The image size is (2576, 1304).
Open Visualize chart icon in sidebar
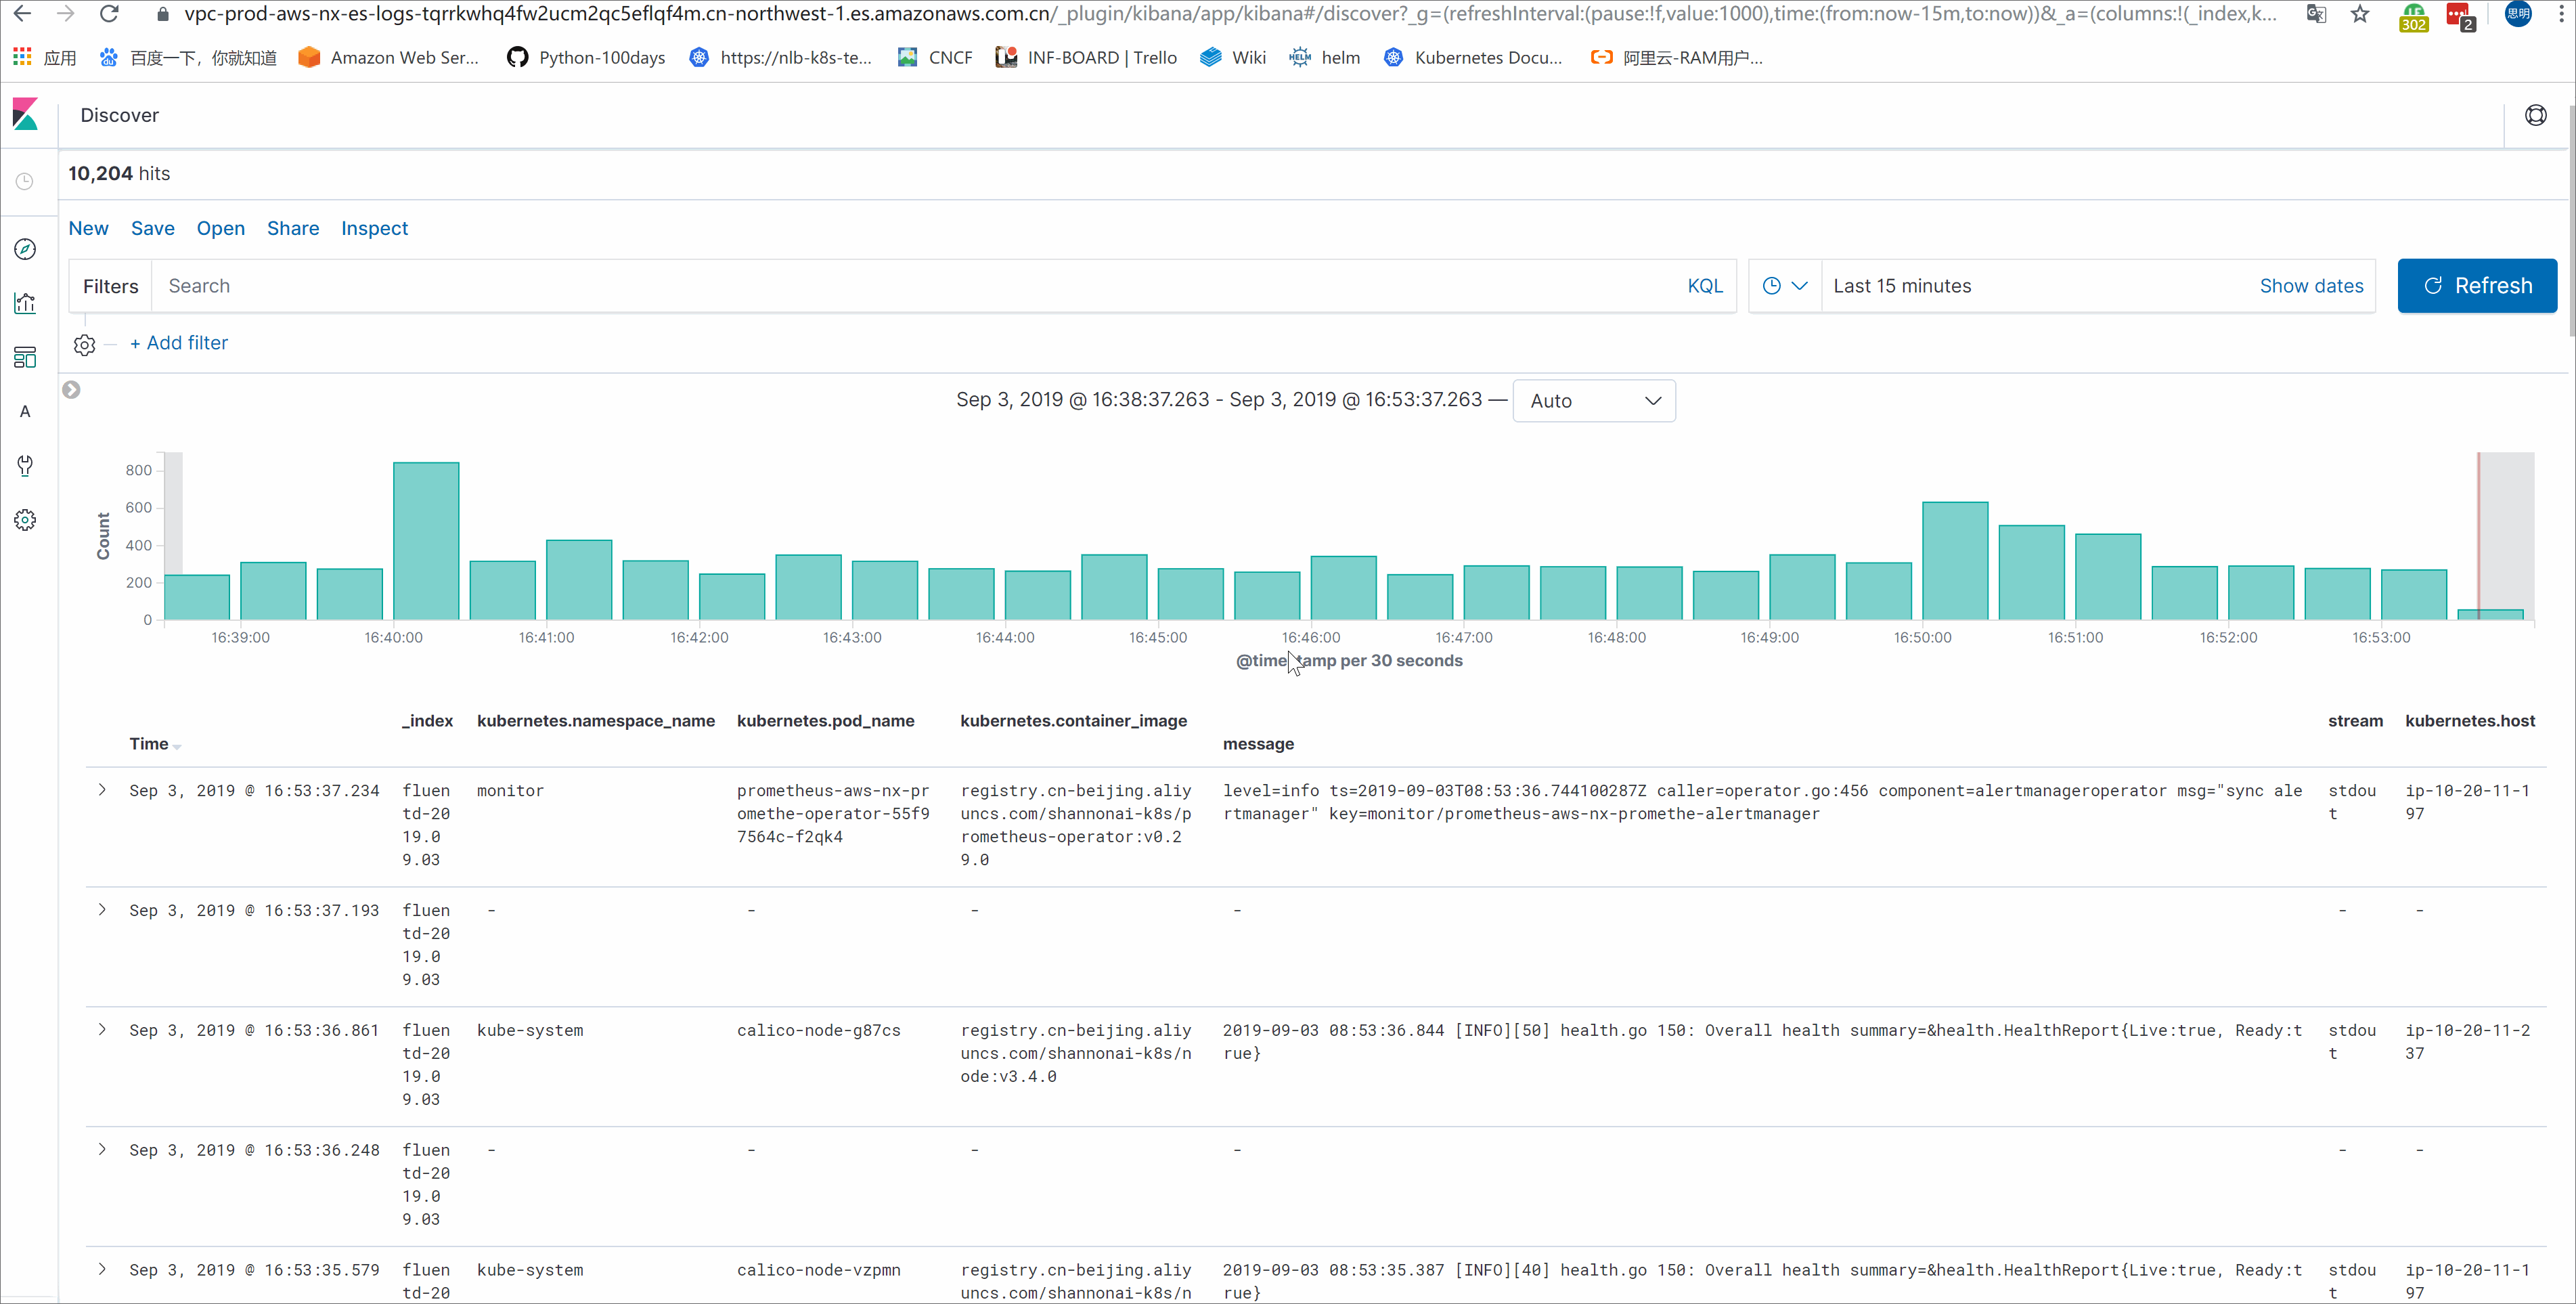25,303
